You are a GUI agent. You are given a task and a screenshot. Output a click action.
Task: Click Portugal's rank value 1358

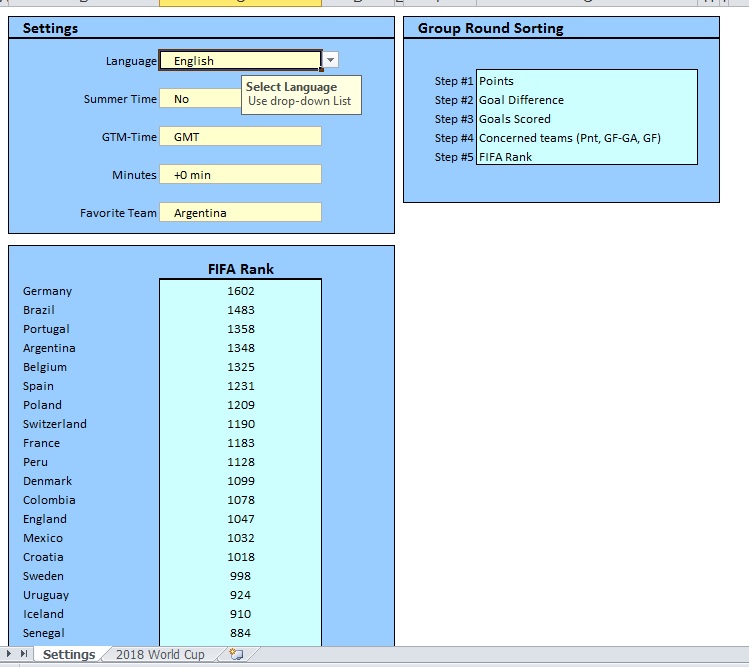click(x=240, y=329)
